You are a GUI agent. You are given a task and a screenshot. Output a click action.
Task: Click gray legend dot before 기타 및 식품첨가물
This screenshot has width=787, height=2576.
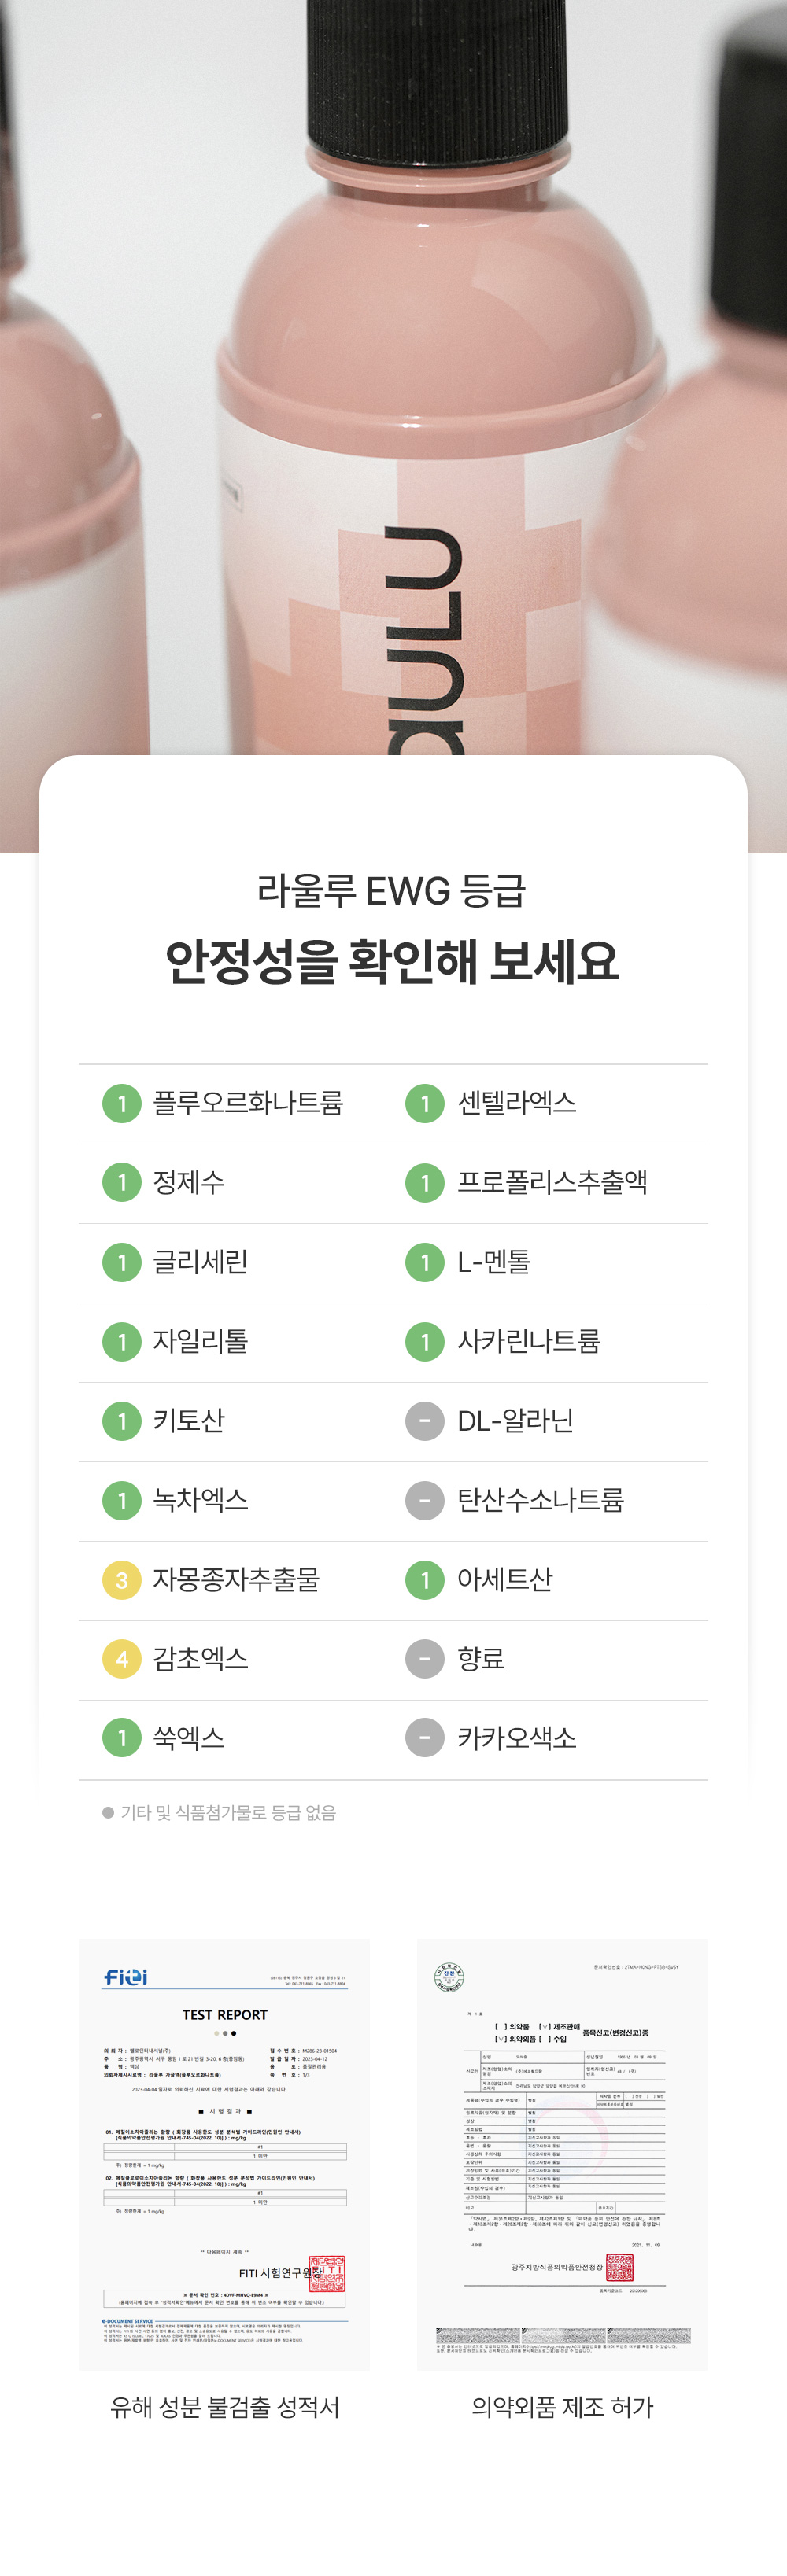coord(108,1813)
